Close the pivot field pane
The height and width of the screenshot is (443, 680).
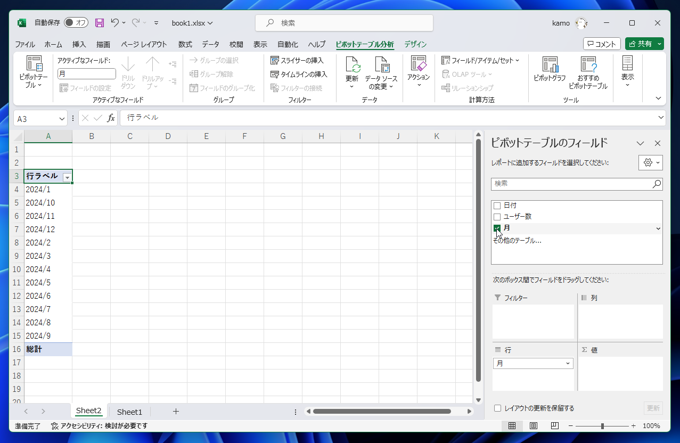(x=657, y=143)
